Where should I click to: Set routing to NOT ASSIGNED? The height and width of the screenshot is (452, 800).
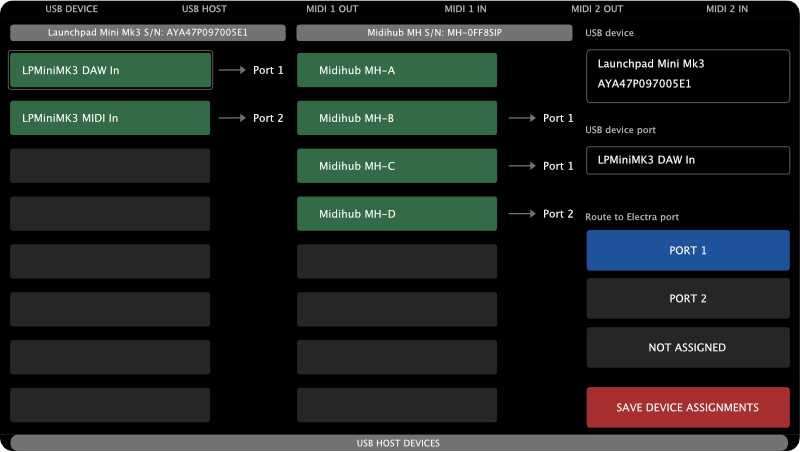tap(688, 347)
